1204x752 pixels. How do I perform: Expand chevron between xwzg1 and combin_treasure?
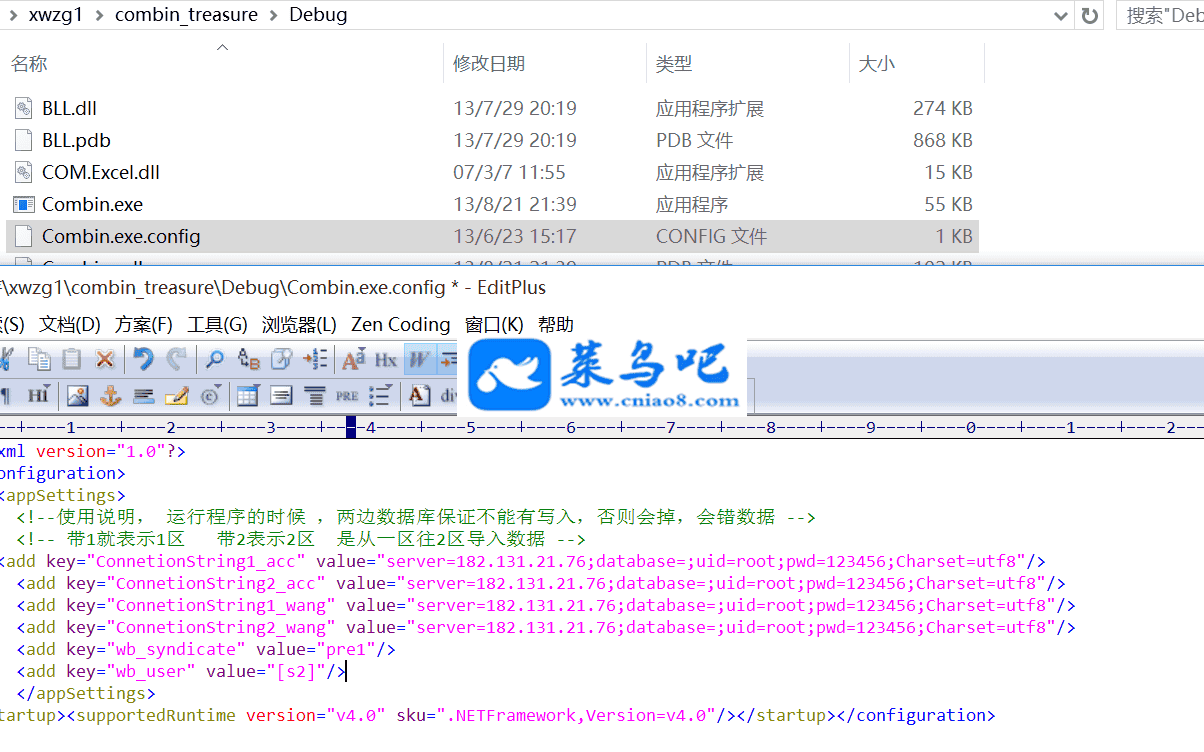(99, 15)
